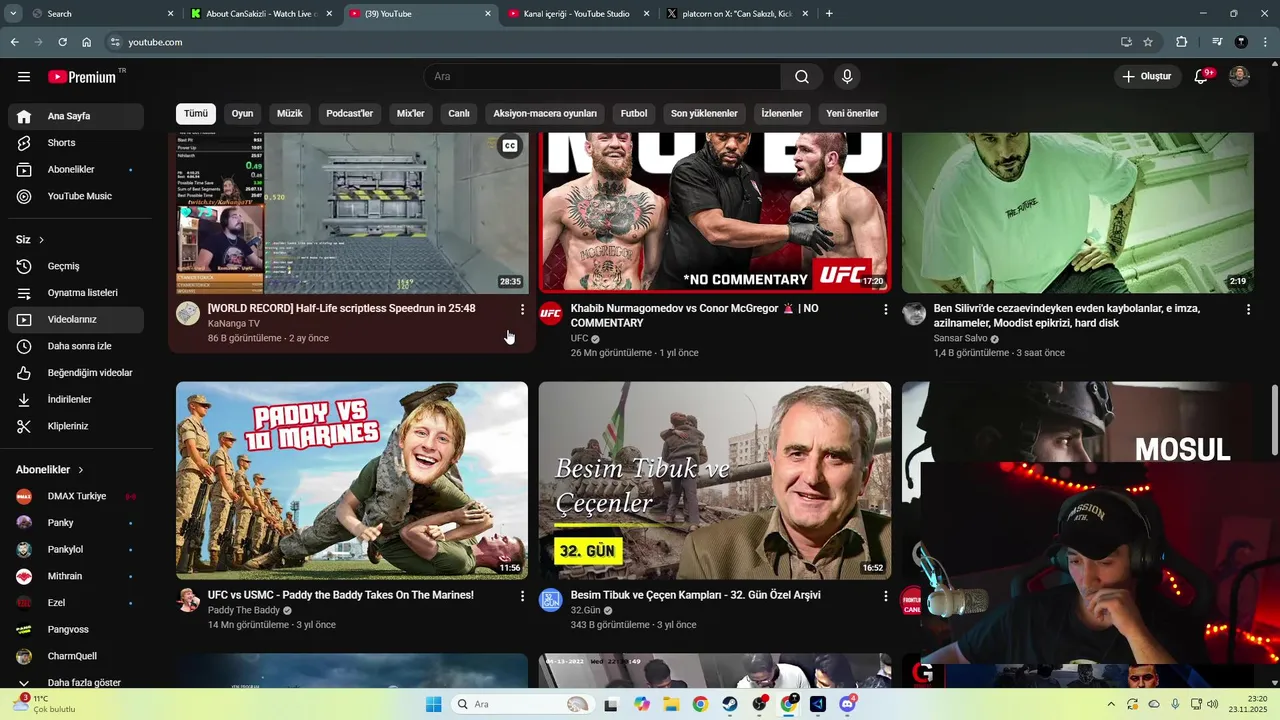This screenshot has height=720, width=1280.
Task: Open Beğendiğim videolar list
Action: coord(76,373)
